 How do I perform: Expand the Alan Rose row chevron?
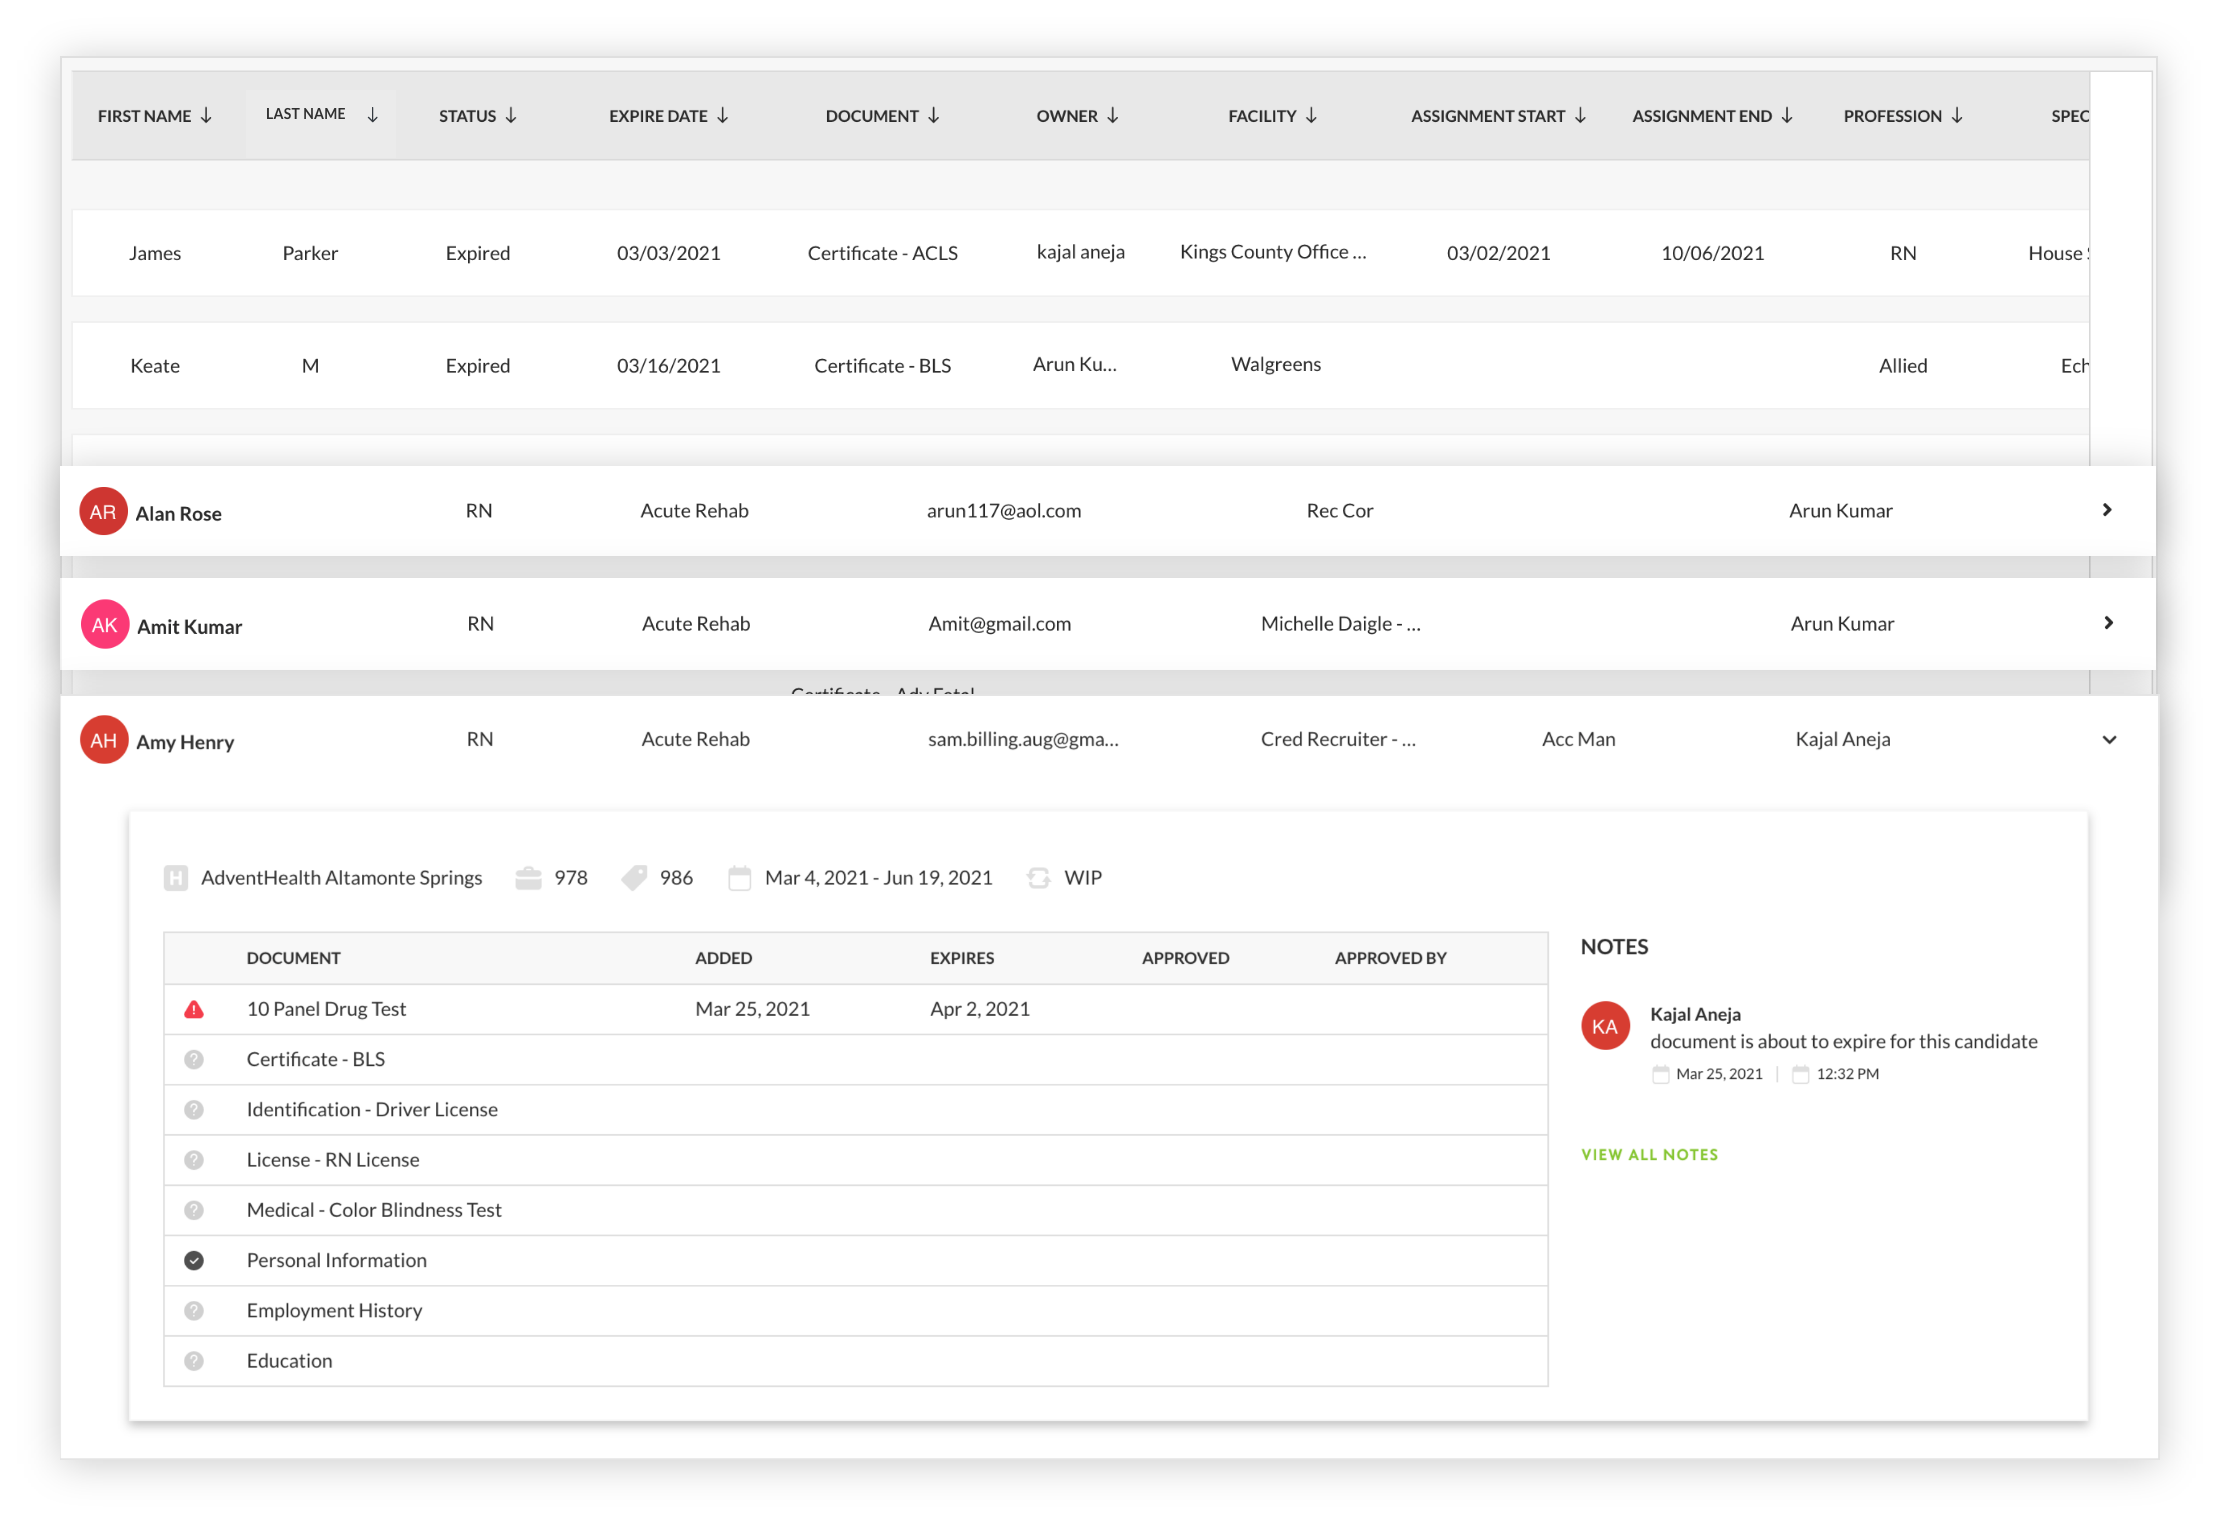[2107, 510]
